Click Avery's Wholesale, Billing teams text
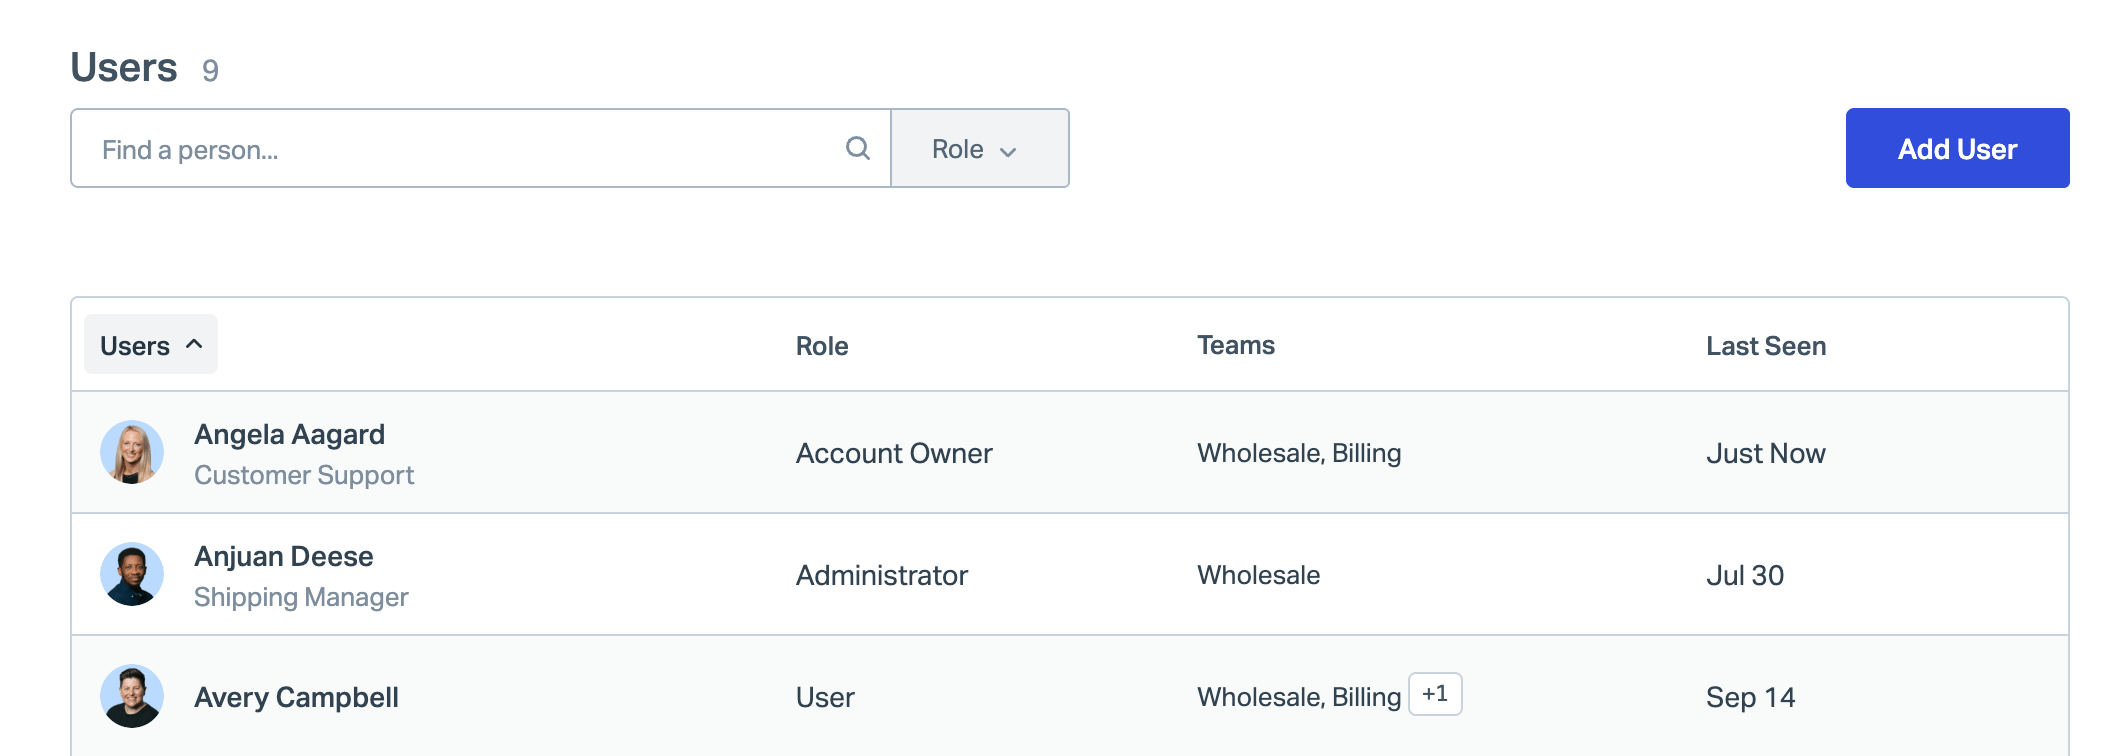The width and height of the screenshot is (2126, 756). tap(1298, 697)
